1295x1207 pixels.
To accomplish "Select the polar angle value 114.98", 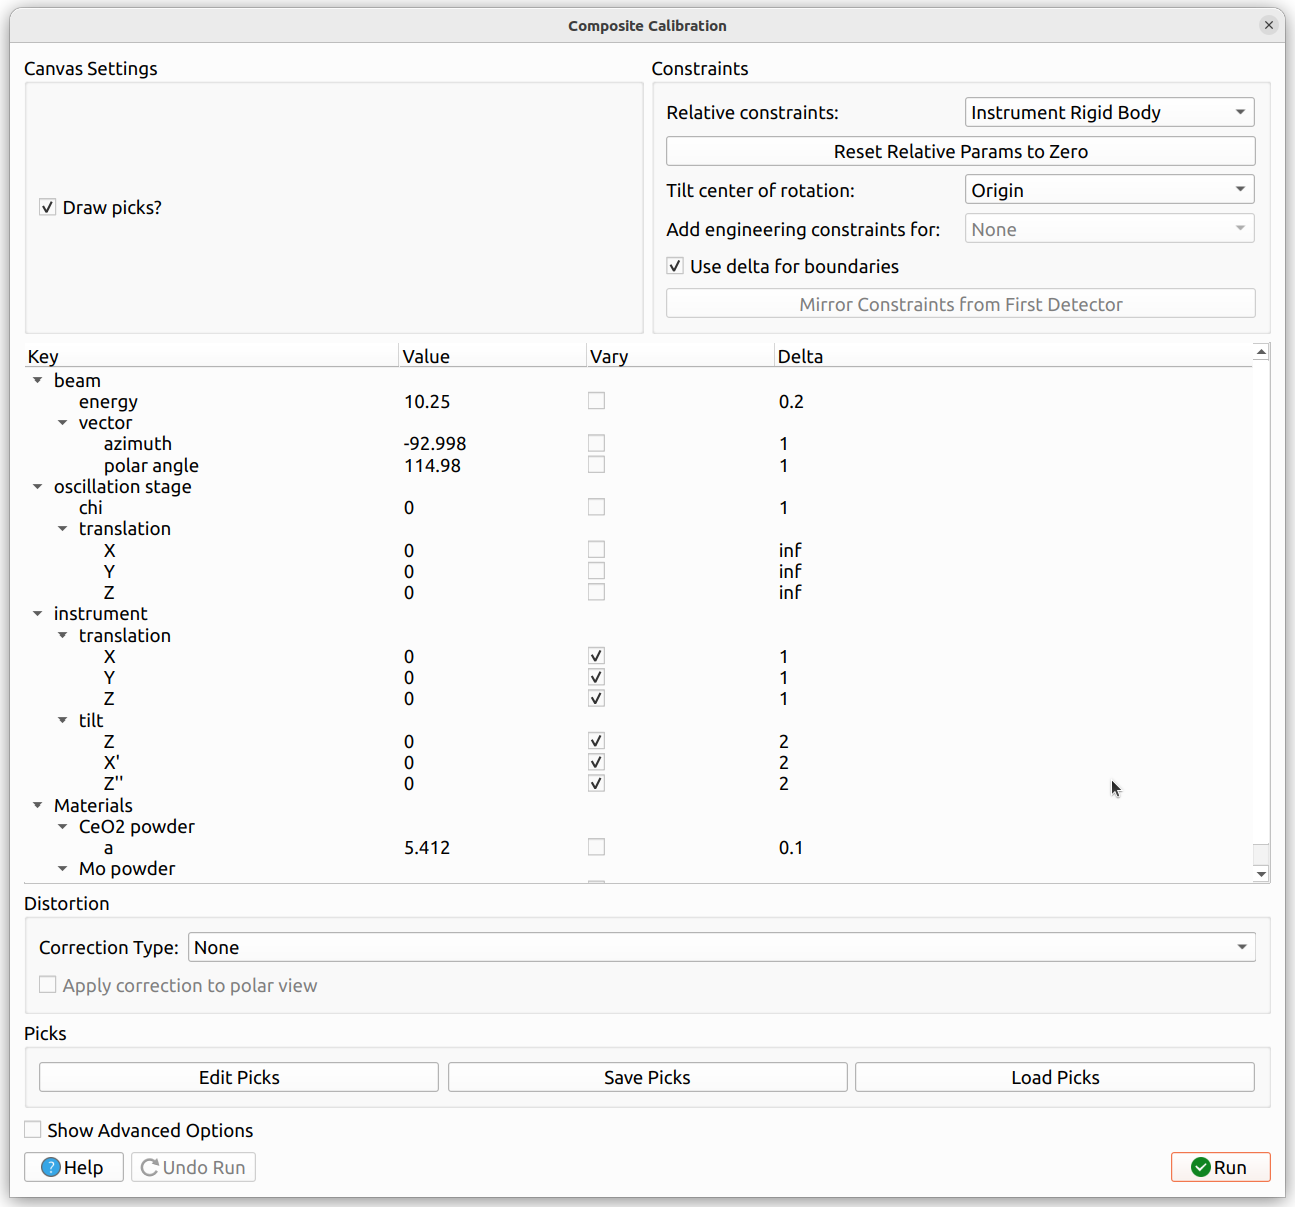I will (x=432, y=465).
